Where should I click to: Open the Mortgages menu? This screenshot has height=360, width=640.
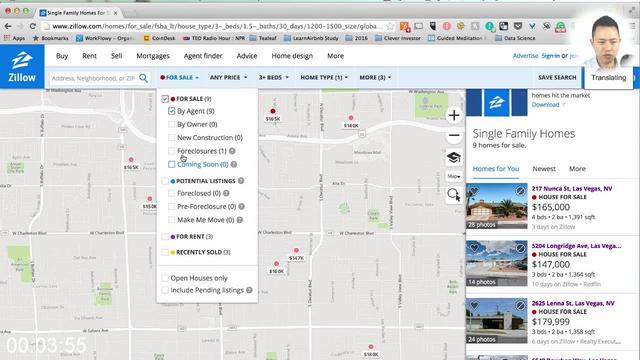(x=153, y=56)
